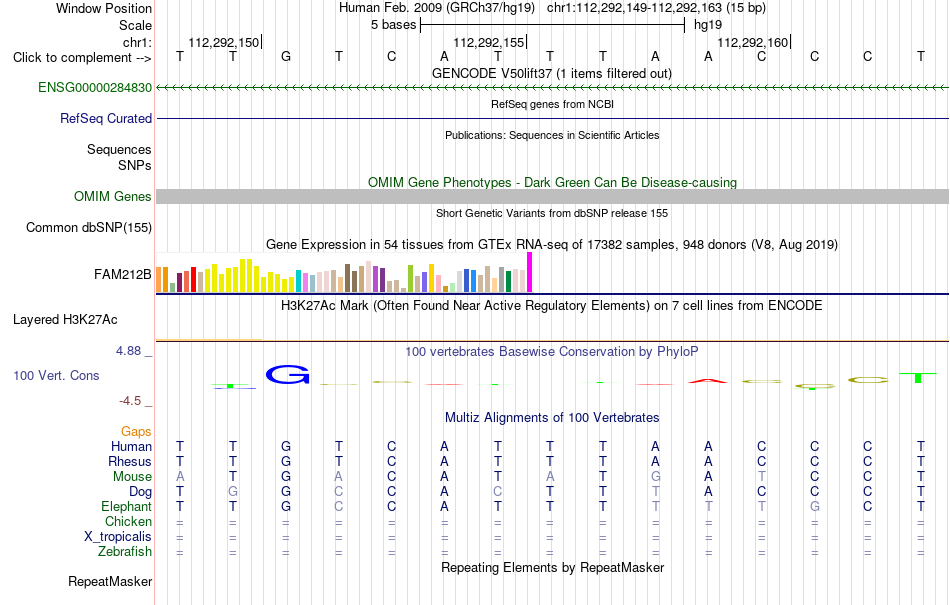
Task: Click the Scale label
Action: pos(135,25)
